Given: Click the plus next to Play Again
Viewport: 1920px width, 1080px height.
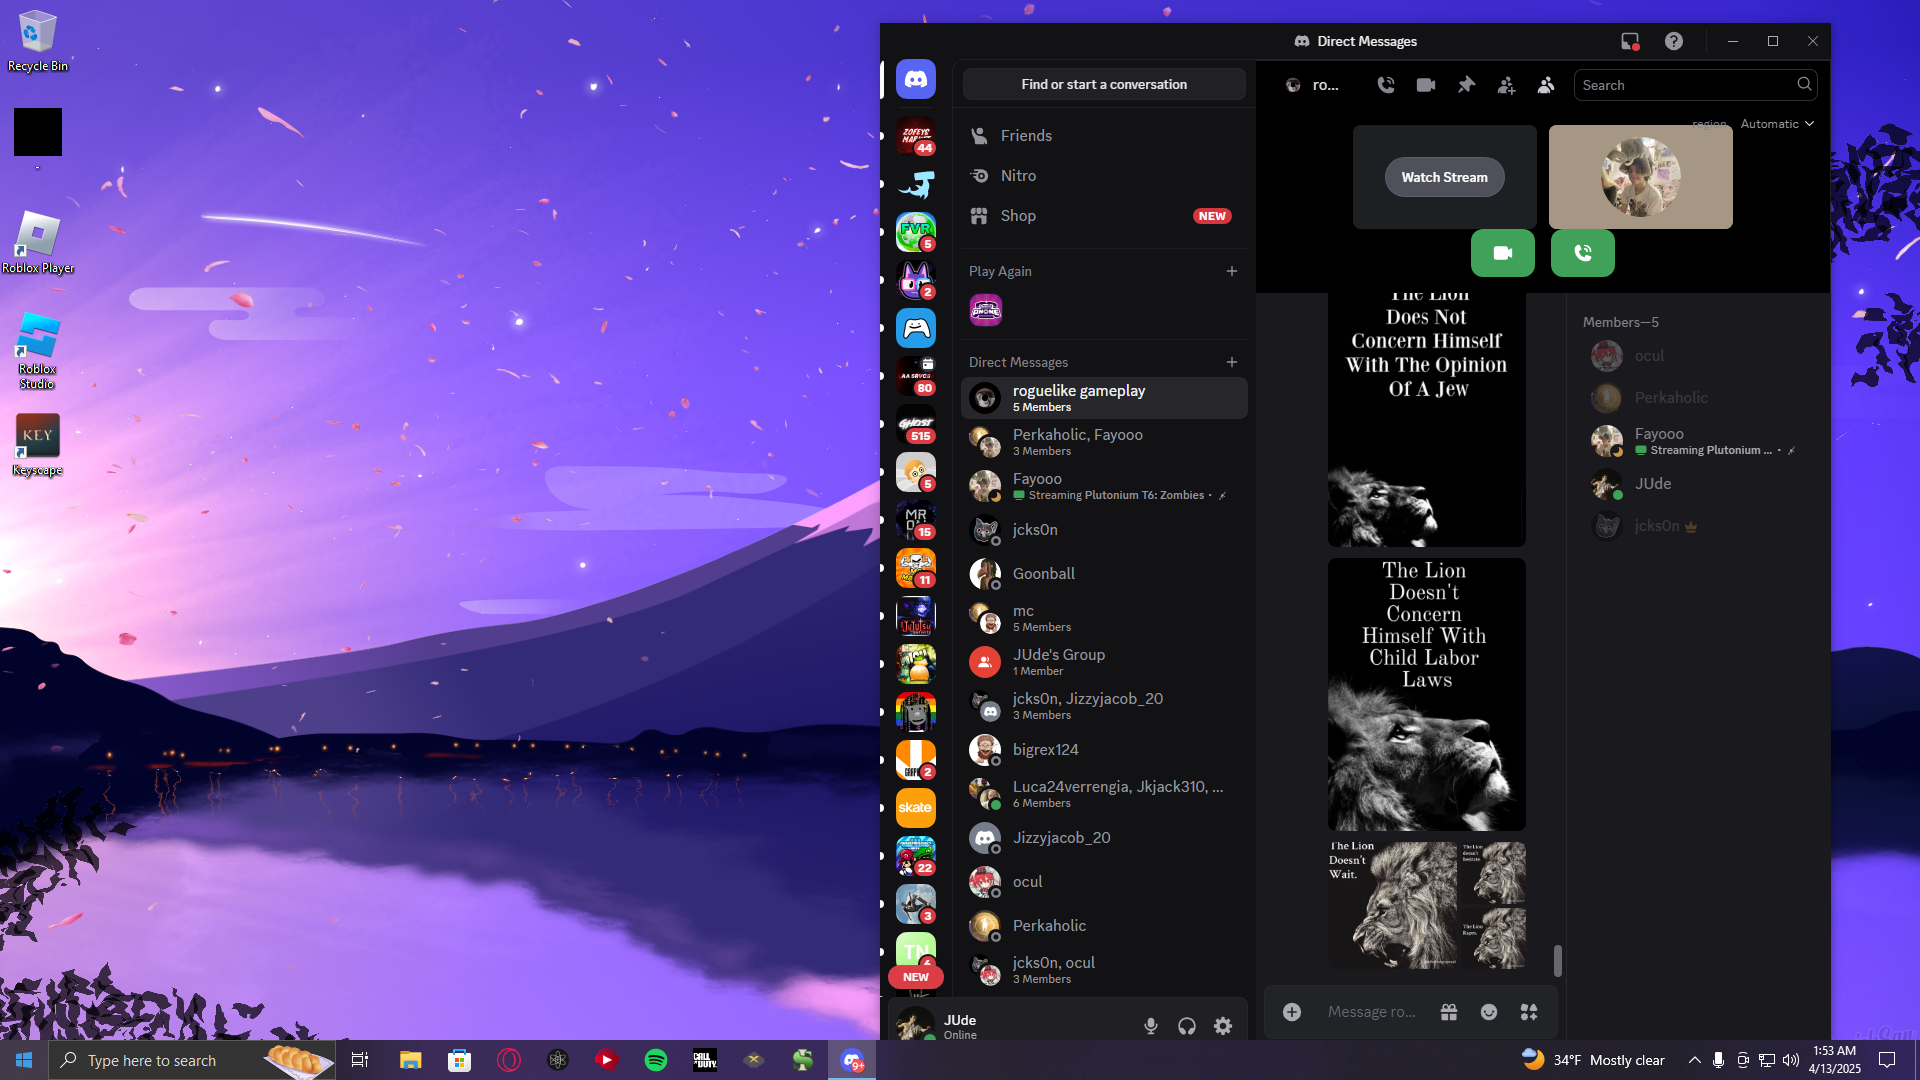Looking at the screenshot, I should 1232,271.
